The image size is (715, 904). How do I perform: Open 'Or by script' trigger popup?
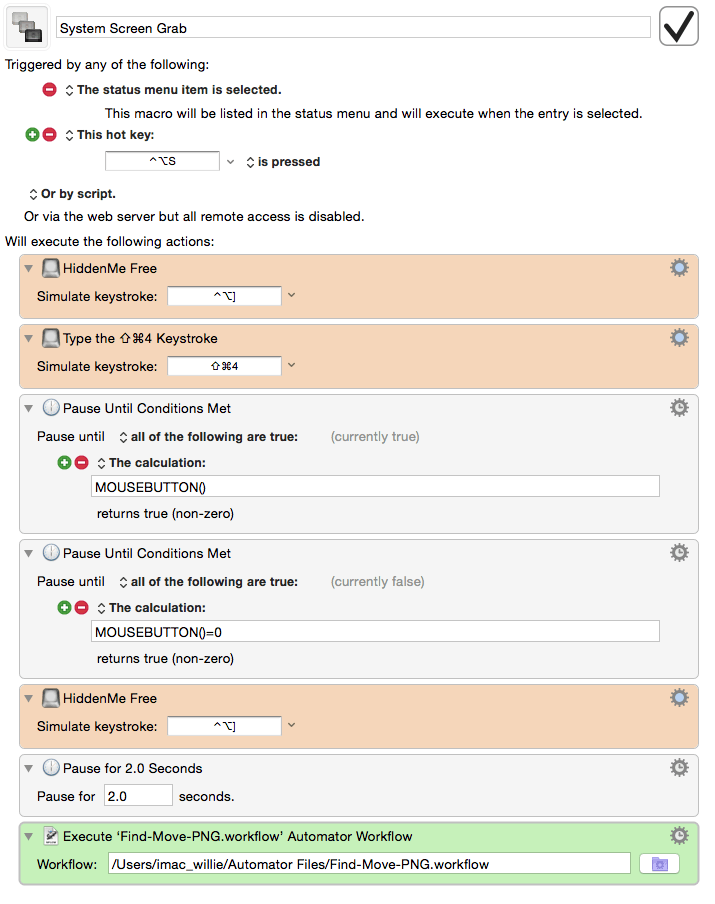click(x=72, y=194)
